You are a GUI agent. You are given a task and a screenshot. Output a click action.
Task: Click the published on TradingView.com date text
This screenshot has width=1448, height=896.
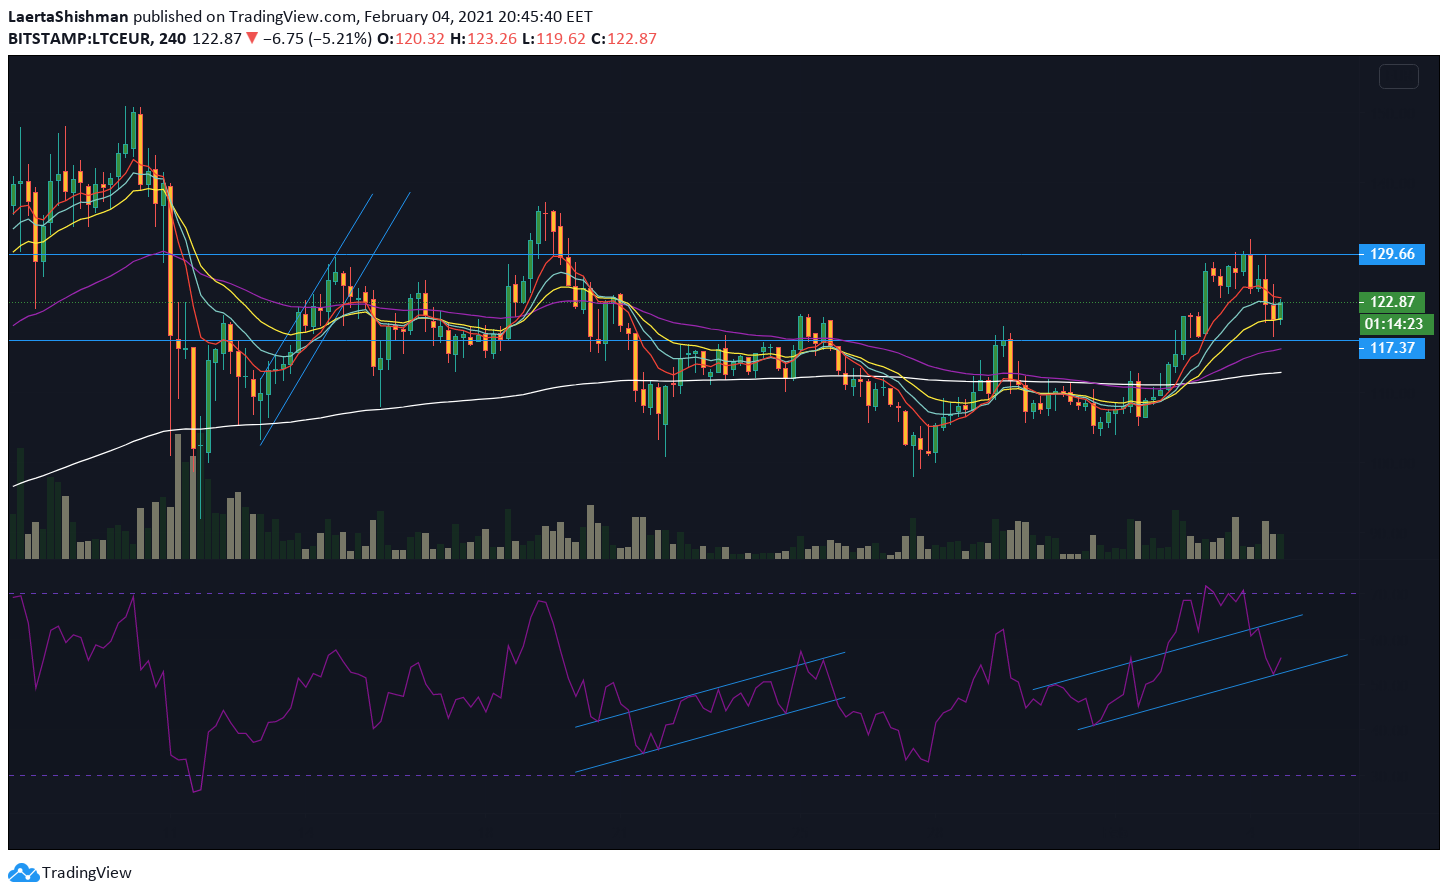coord(363,17)
